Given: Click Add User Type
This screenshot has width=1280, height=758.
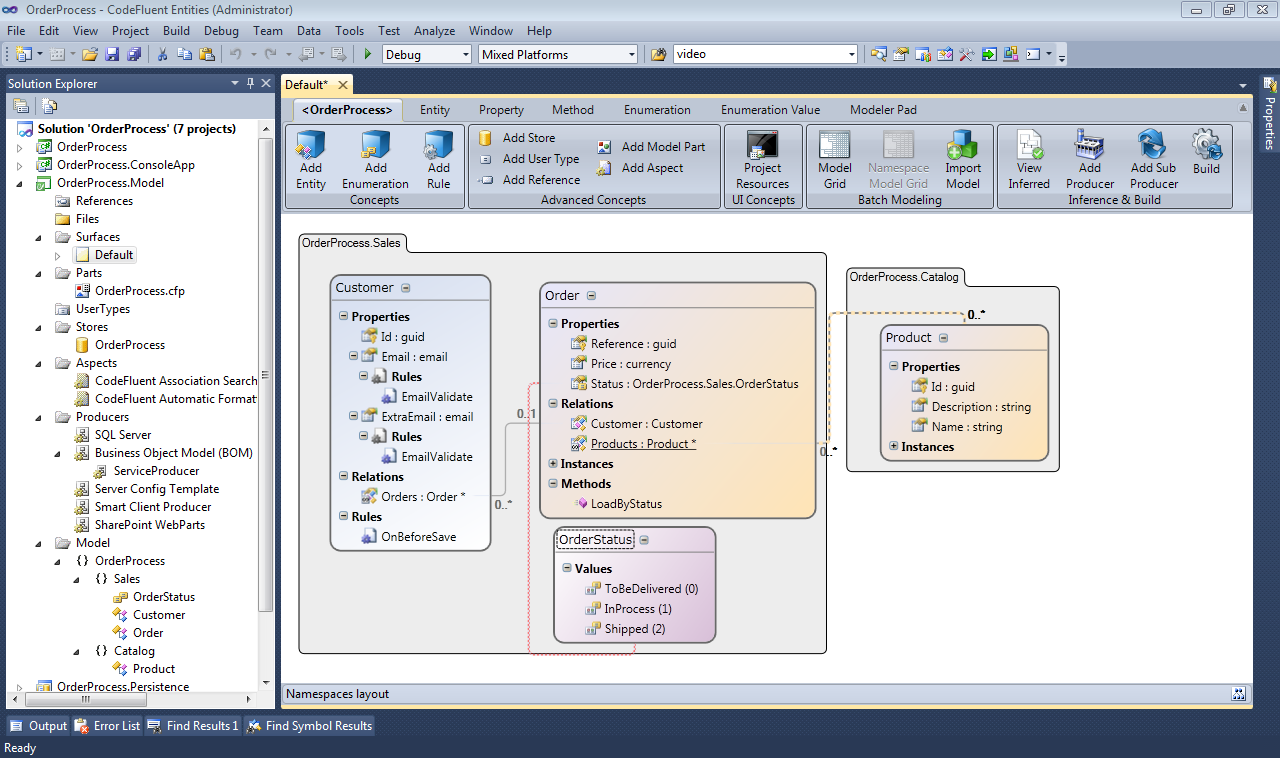Looking at the screenshot, I should [x=528, y=159].
